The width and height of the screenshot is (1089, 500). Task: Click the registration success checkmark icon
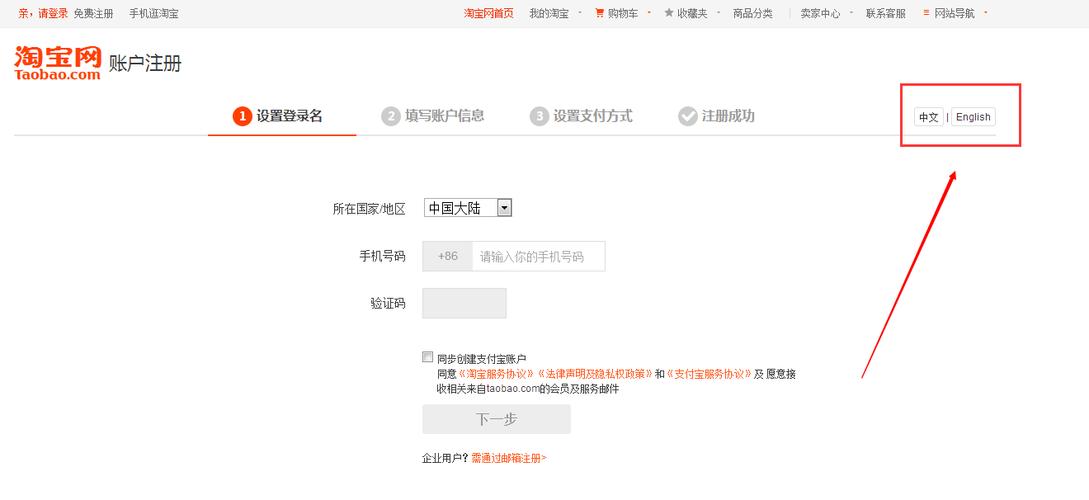pos(688,117)
